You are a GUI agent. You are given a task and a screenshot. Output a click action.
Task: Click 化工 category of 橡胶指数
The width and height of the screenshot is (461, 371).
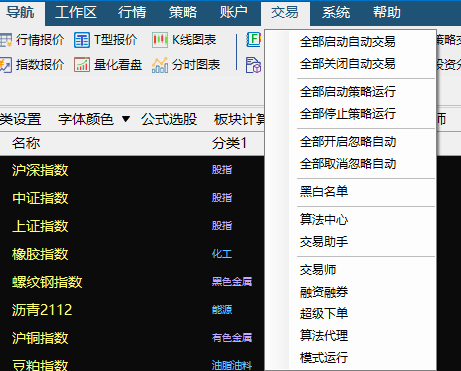pos(222,254)
